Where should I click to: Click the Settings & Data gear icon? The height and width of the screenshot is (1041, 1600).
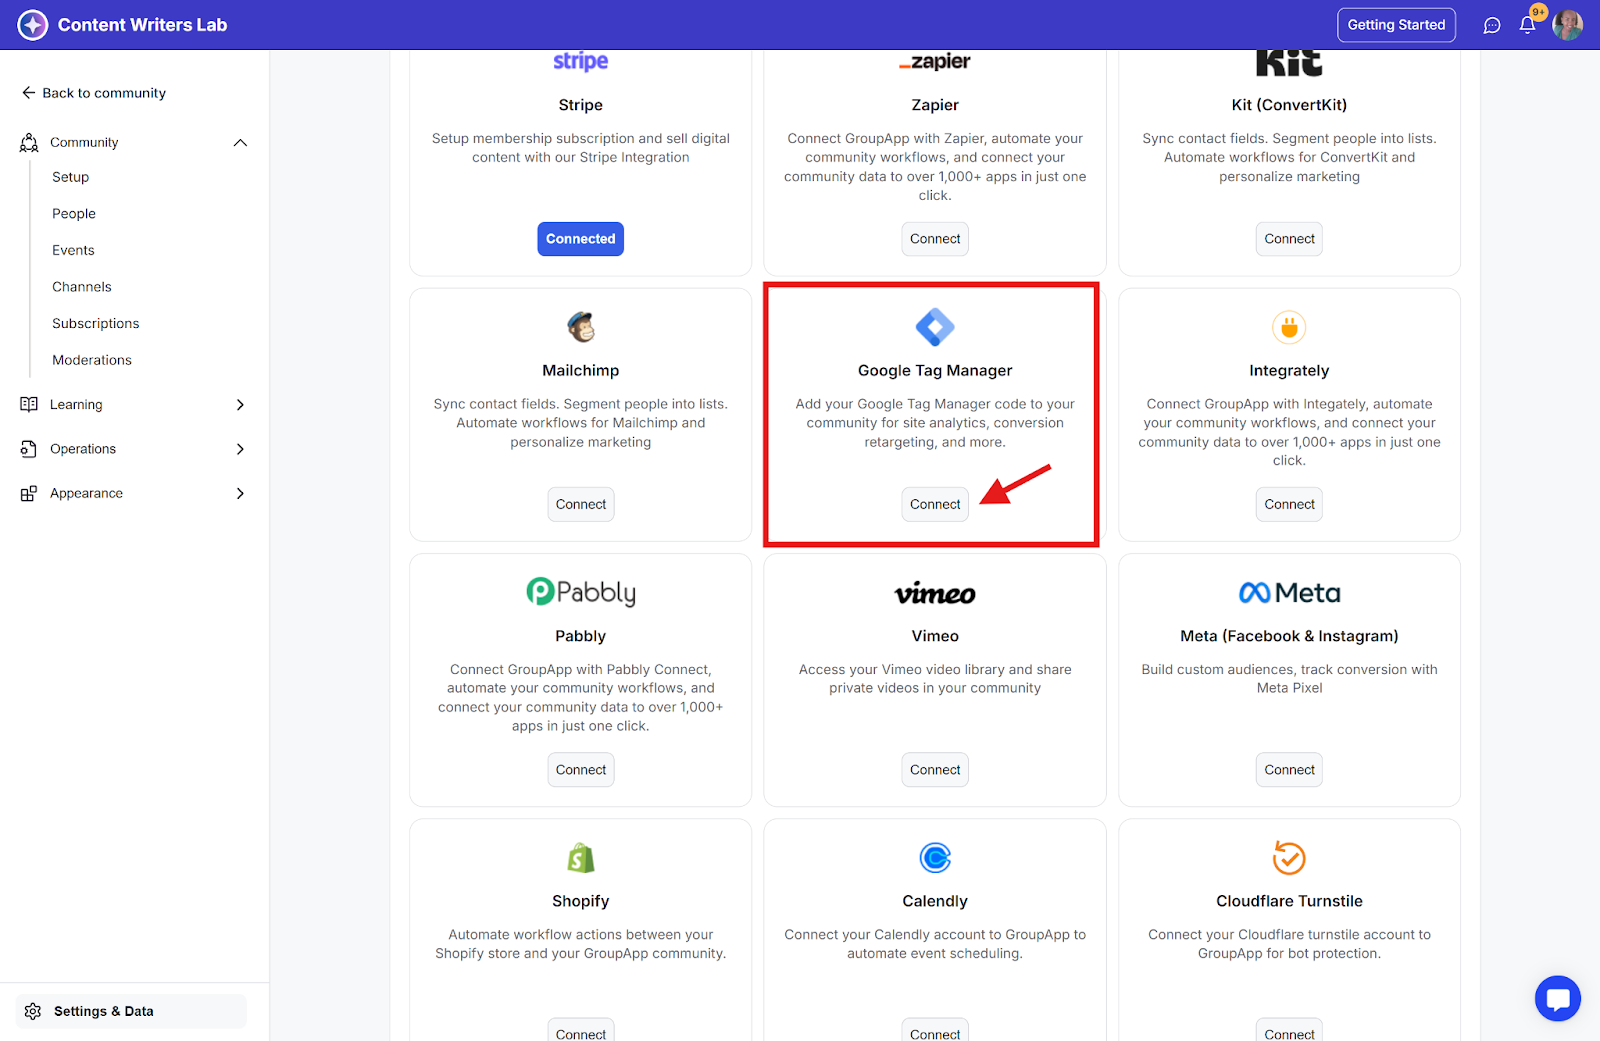[33, 1011]
